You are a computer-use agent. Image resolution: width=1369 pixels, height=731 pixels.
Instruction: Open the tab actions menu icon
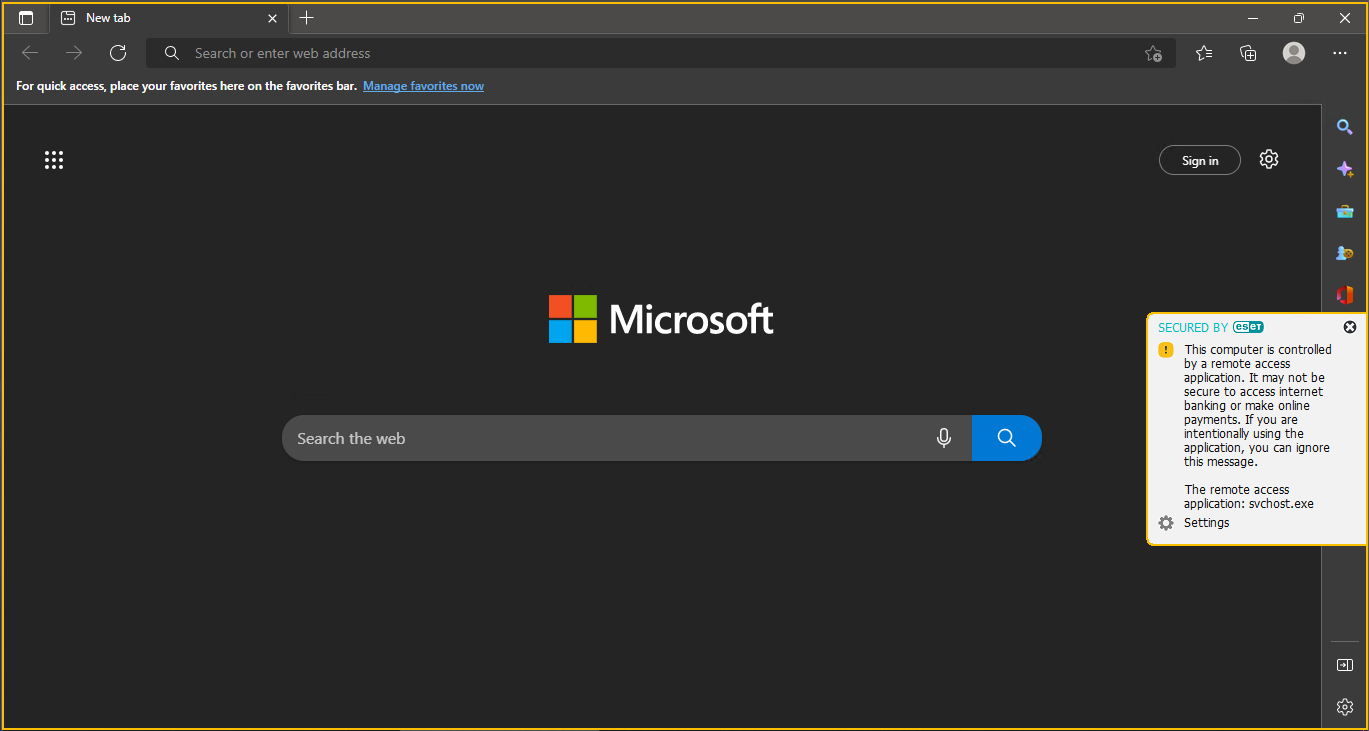(x=26, y=18)
